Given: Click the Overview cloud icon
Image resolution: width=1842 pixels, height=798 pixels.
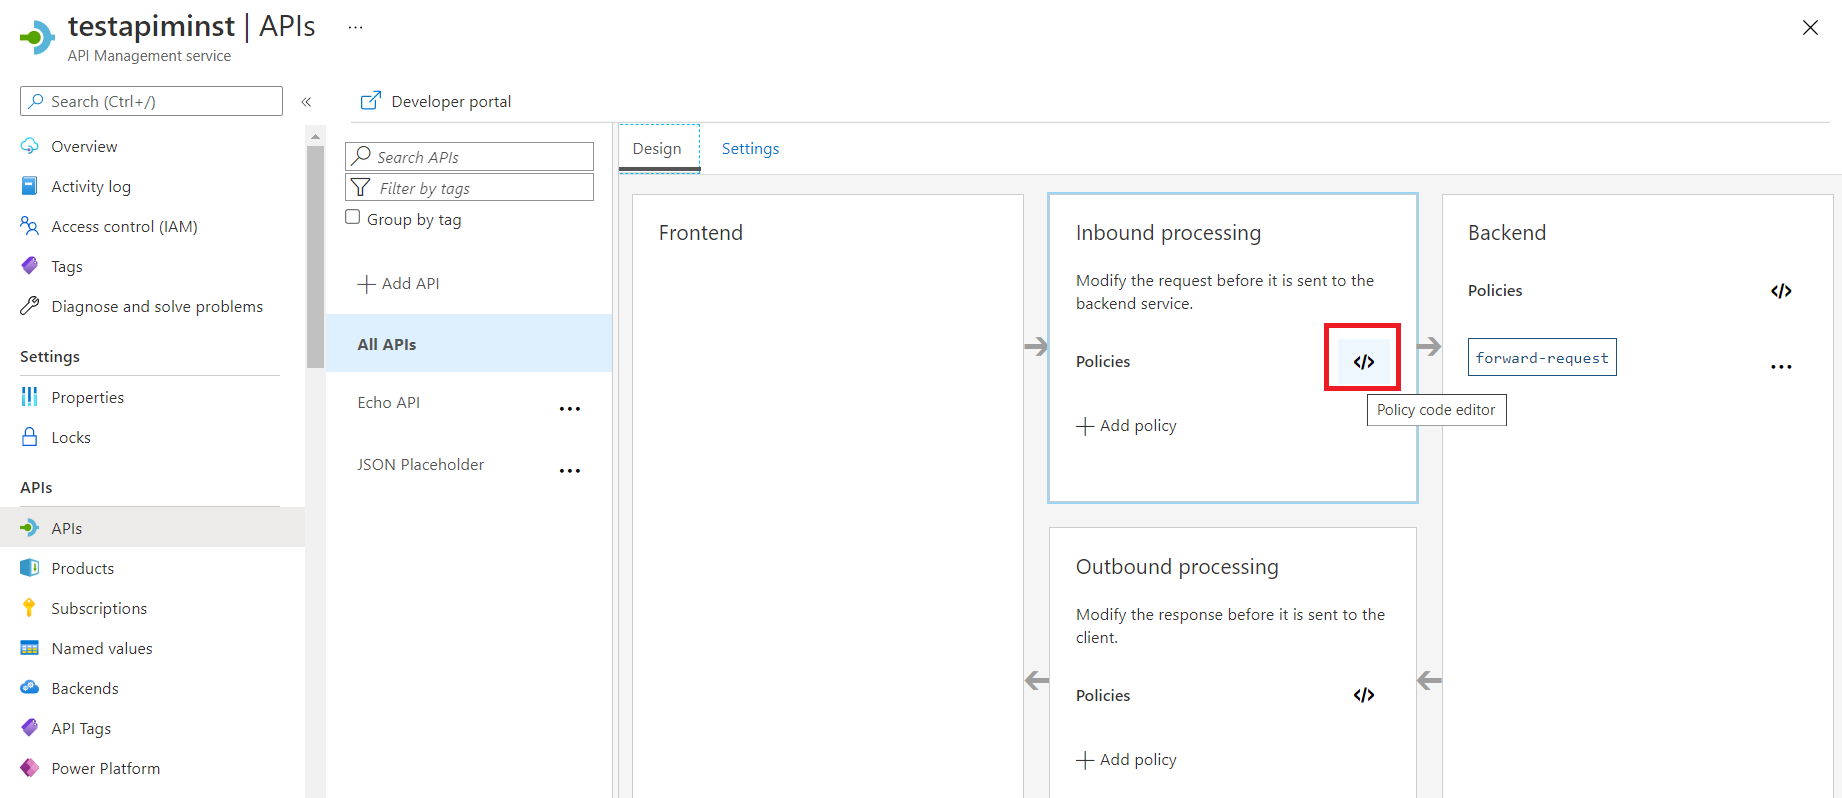Looking at the screenshot, I should [x=30, y=146].
